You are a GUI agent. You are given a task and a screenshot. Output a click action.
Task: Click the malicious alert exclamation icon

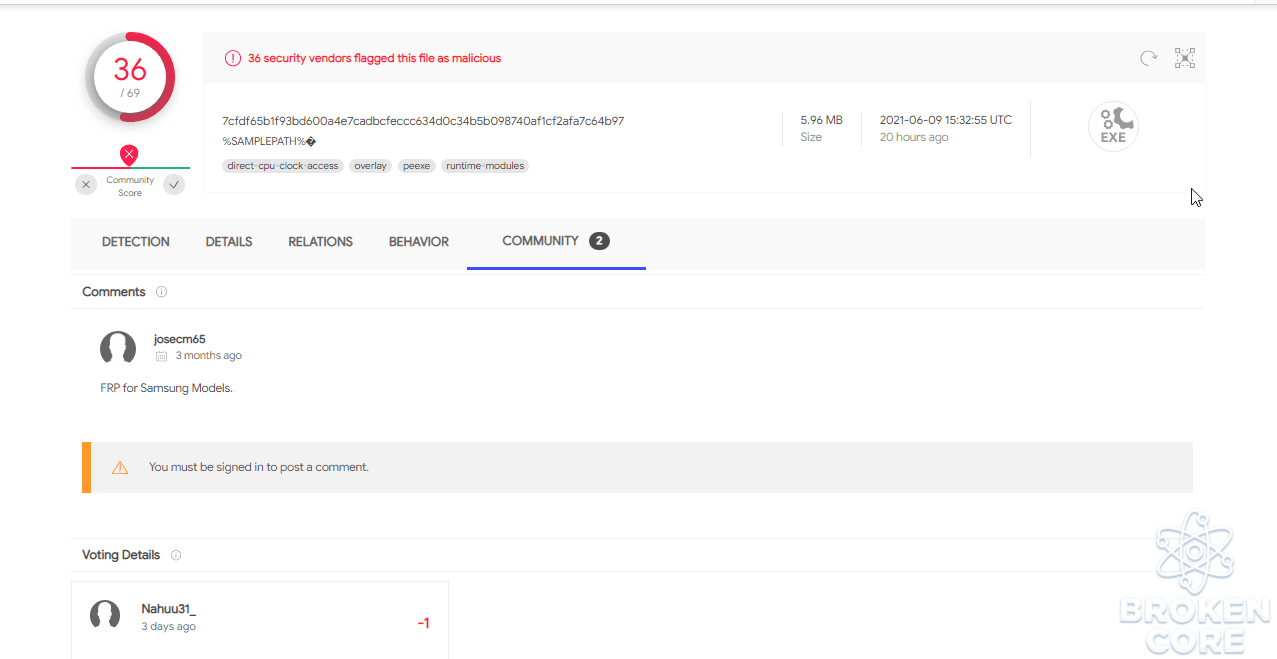pos(232,58)
